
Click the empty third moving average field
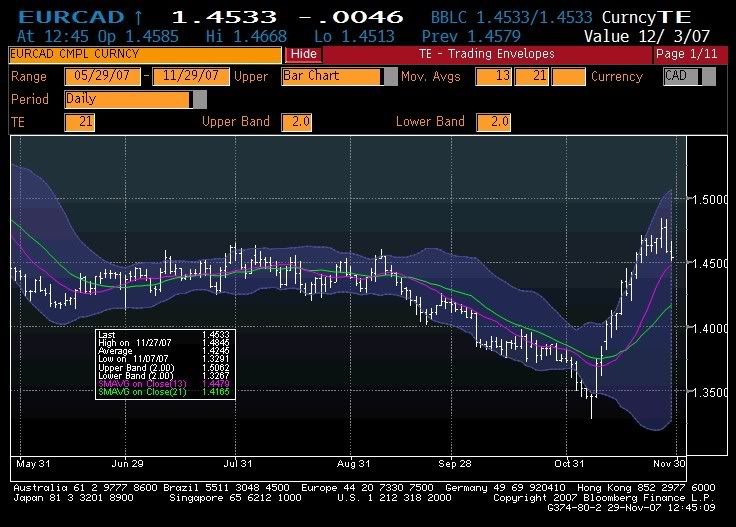pyautogui.click(x=568, y=77)
